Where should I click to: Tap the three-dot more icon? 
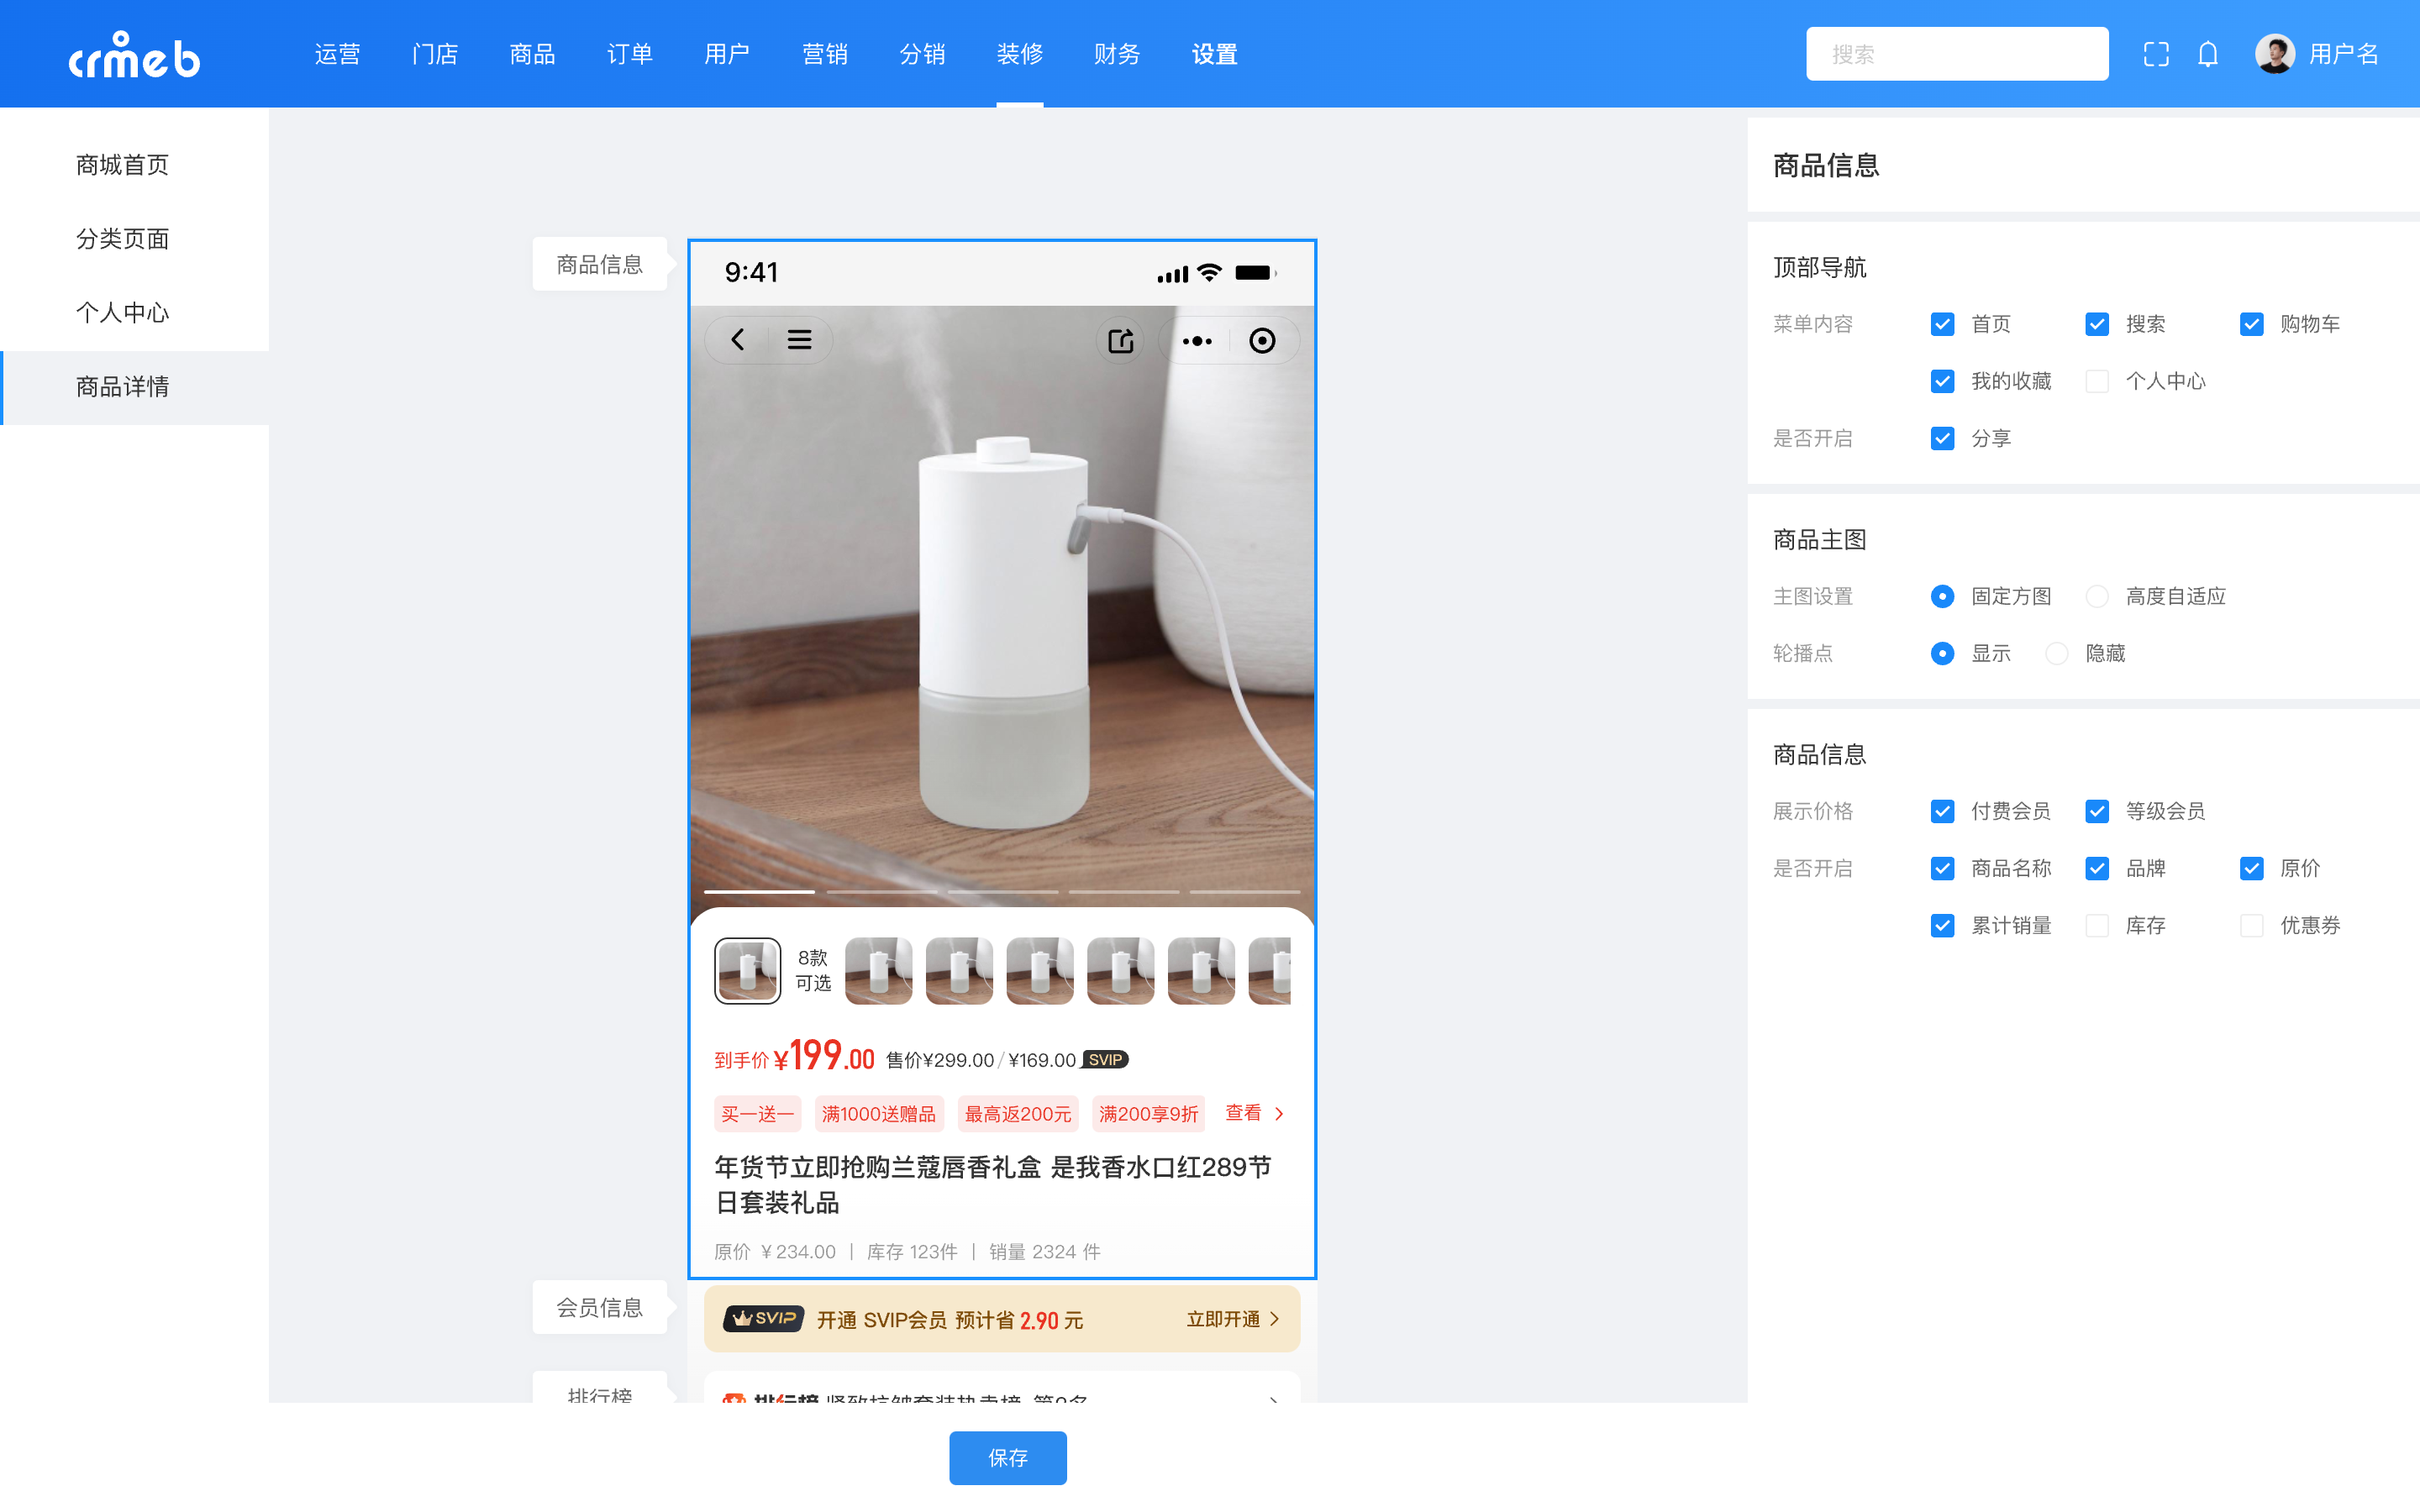point(1197,341)
